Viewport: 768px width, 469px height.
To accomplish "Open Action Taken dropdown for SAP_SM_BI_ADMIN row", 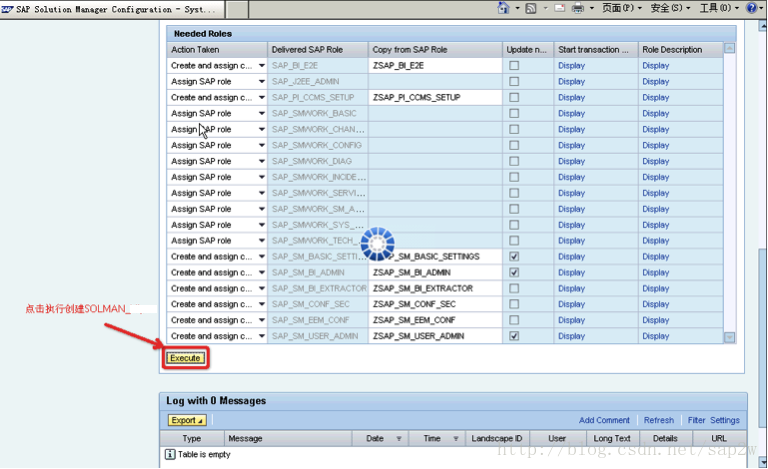I will (262, 272).
